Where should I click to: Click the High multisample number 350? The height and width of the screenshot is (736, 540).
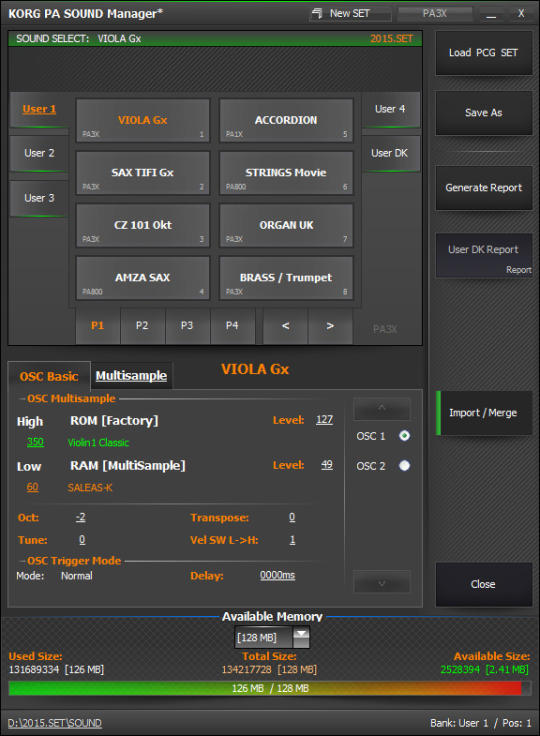coord(35,442)
